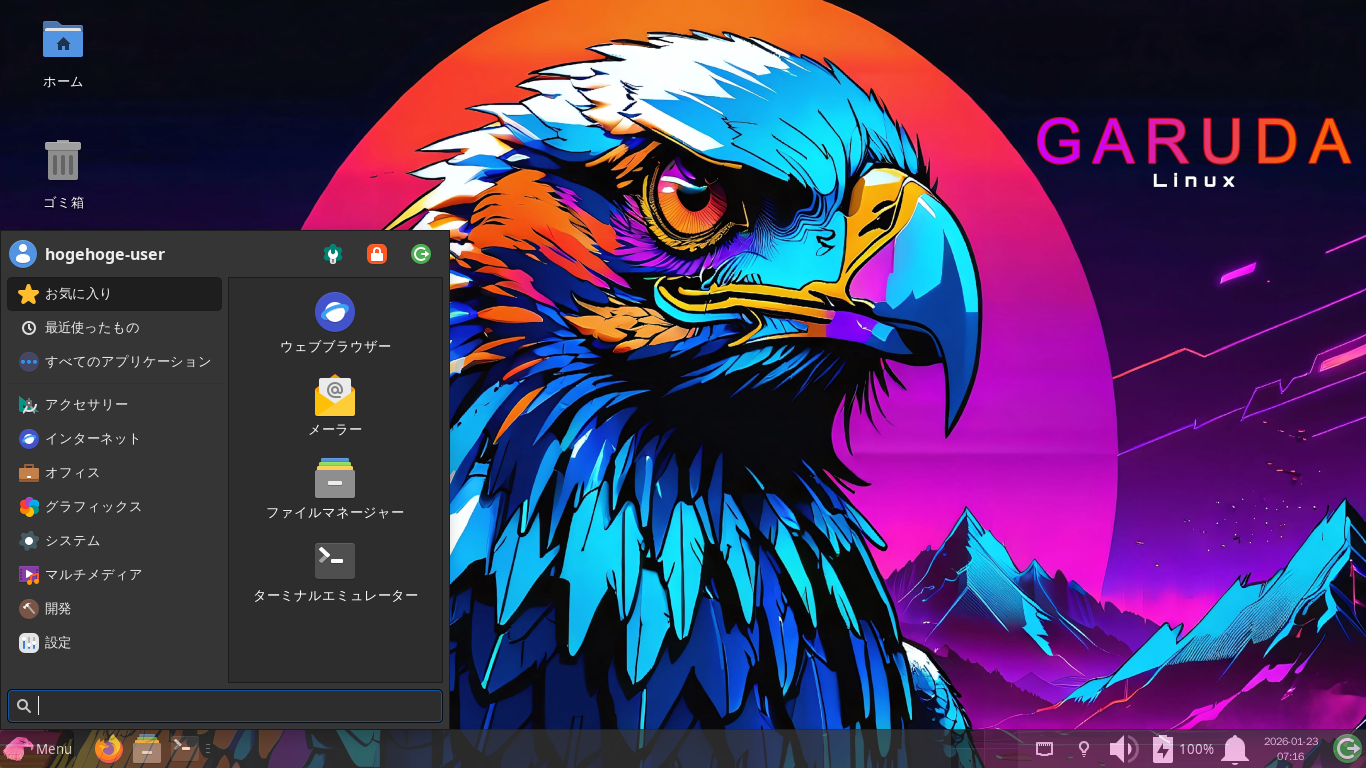The width and height of the screenshot is (1366, 768).
Task: Select the グラフィックス category
Action: (x=114, y=507)
